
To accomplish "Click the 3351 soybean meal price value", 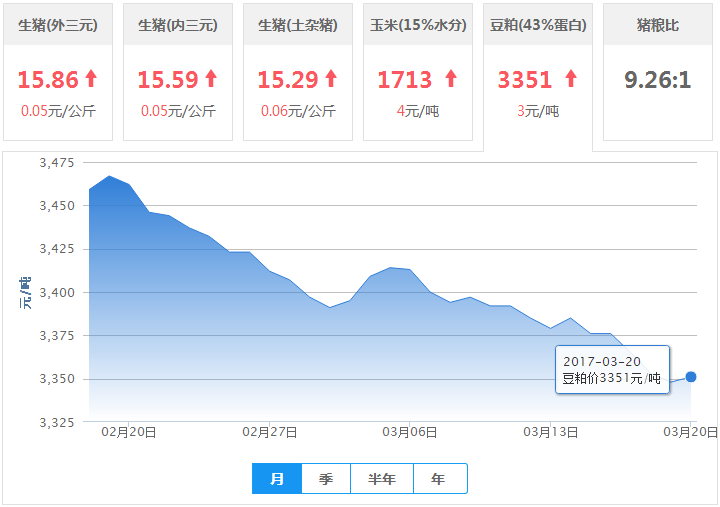I will (524, 79).
